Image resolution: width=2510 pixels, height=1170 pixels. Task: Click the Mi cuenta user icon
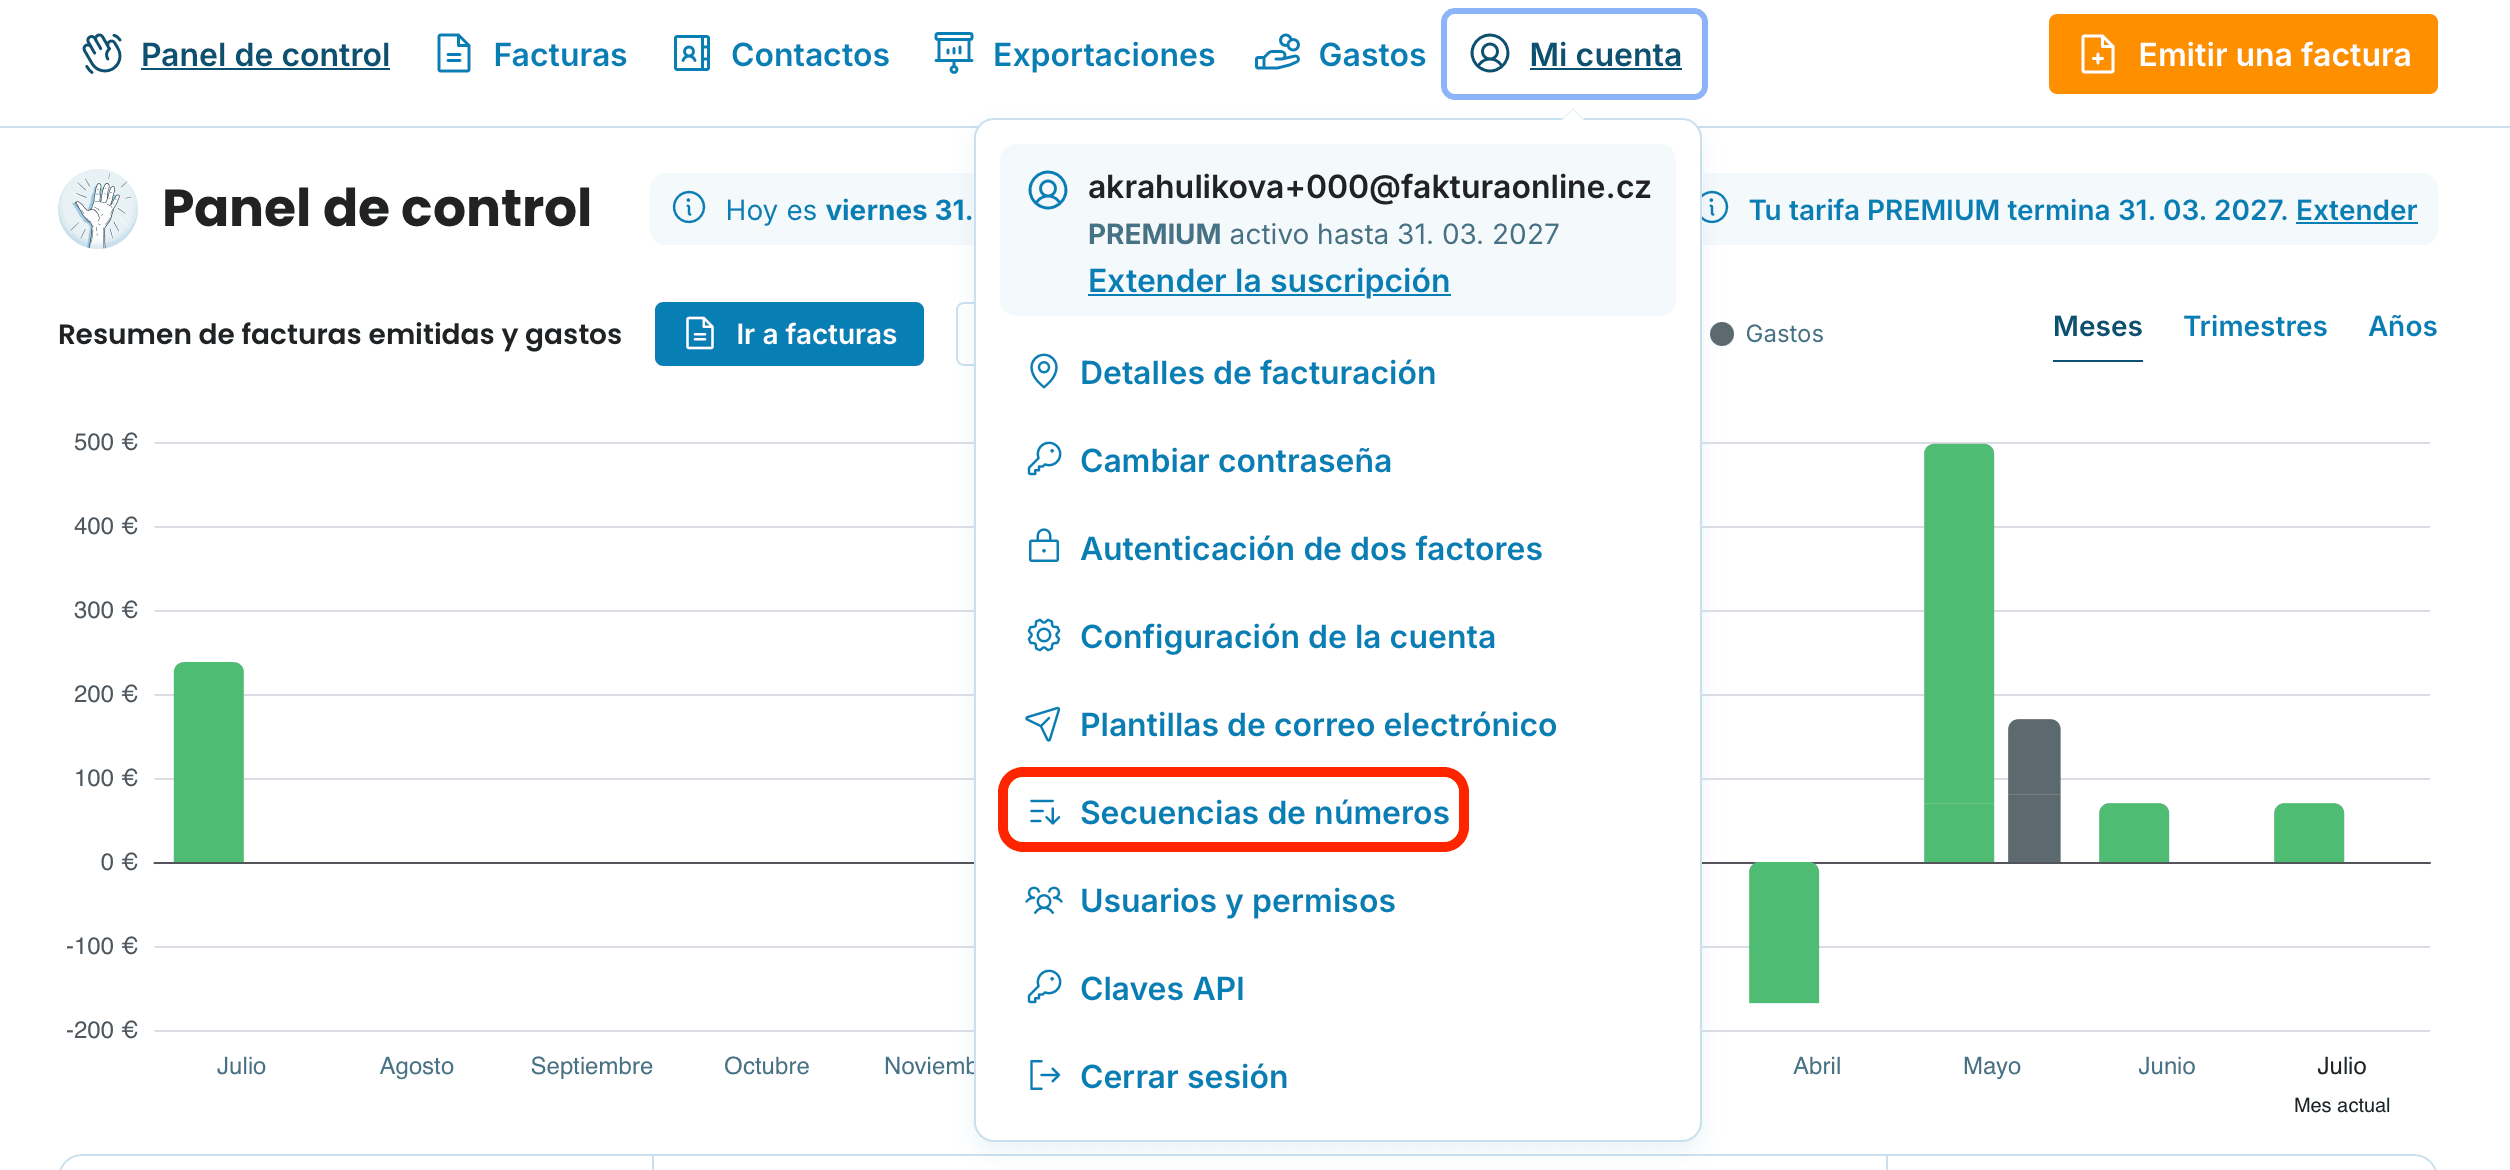coord(1489,54)
